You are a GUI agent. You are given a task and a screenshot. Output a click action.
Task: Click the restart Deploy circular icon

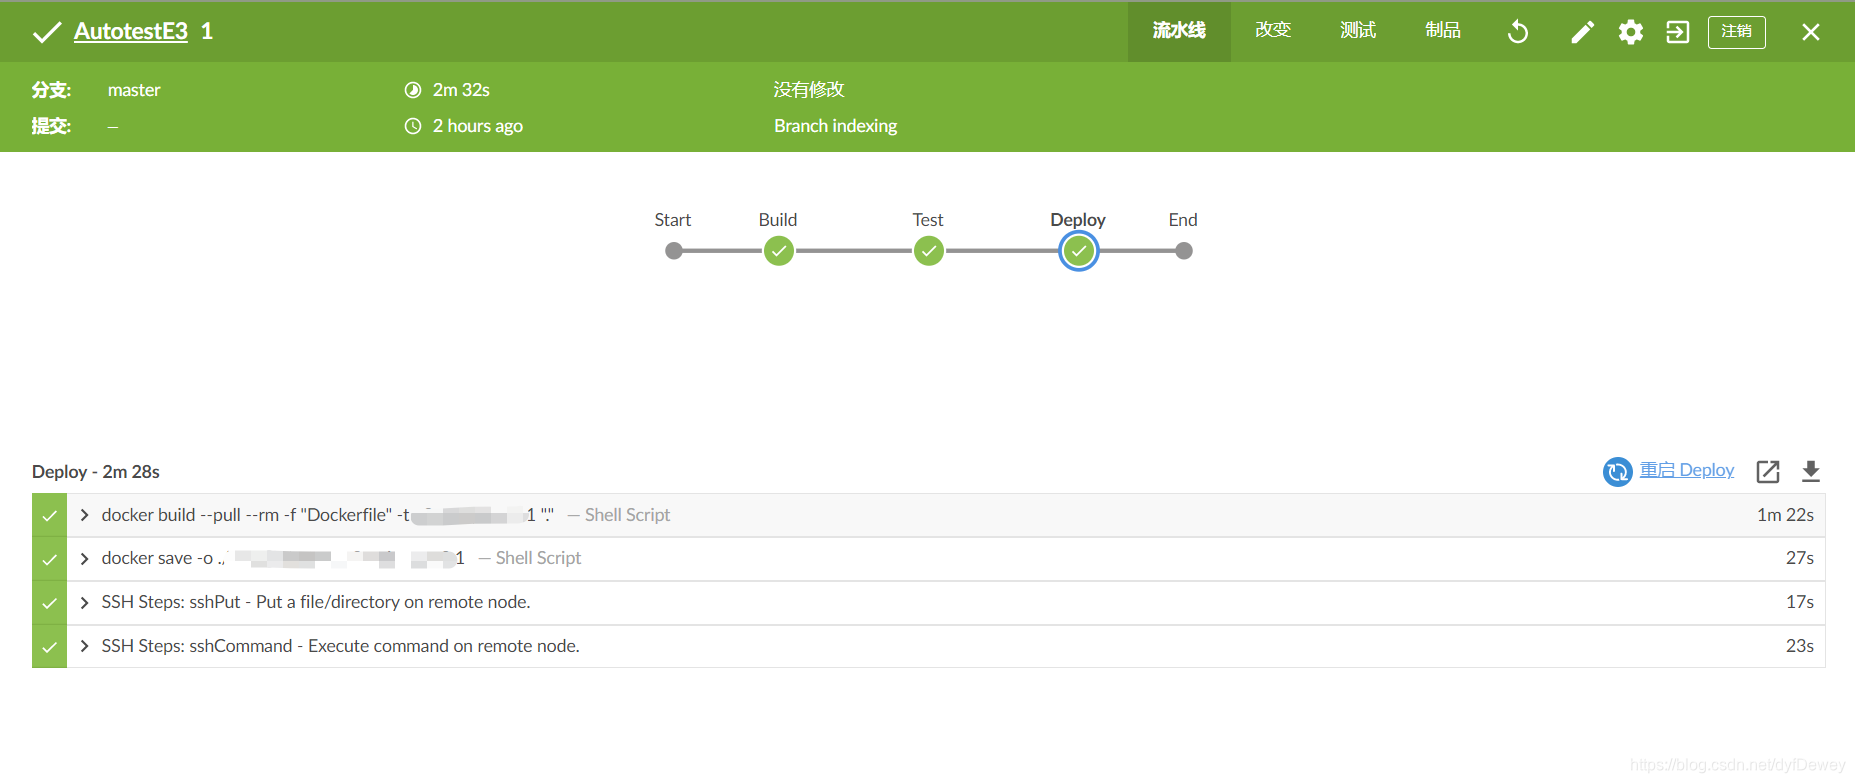click(1617, 471)
